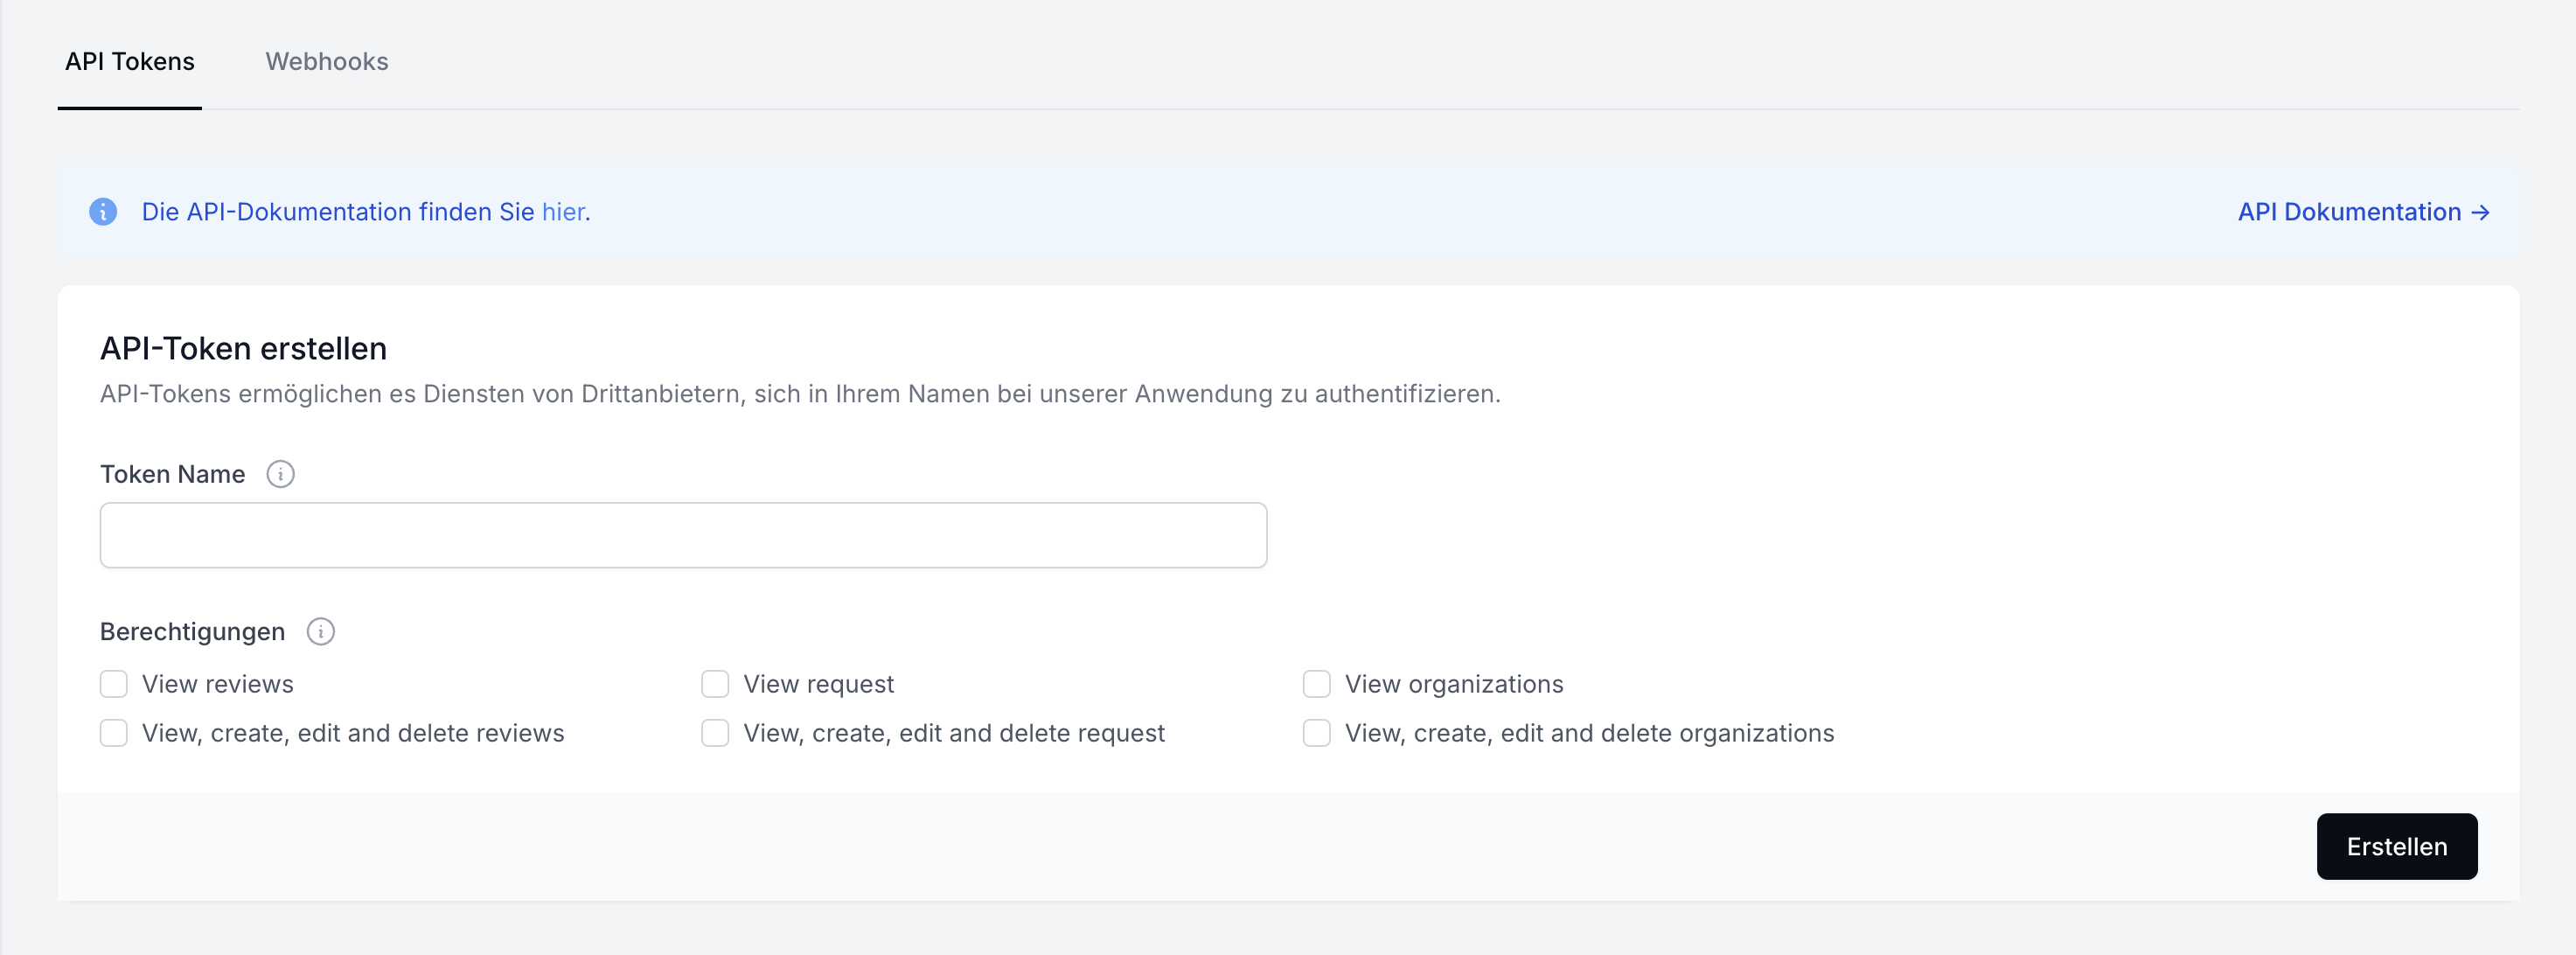Enable View reviews permission

114,684
